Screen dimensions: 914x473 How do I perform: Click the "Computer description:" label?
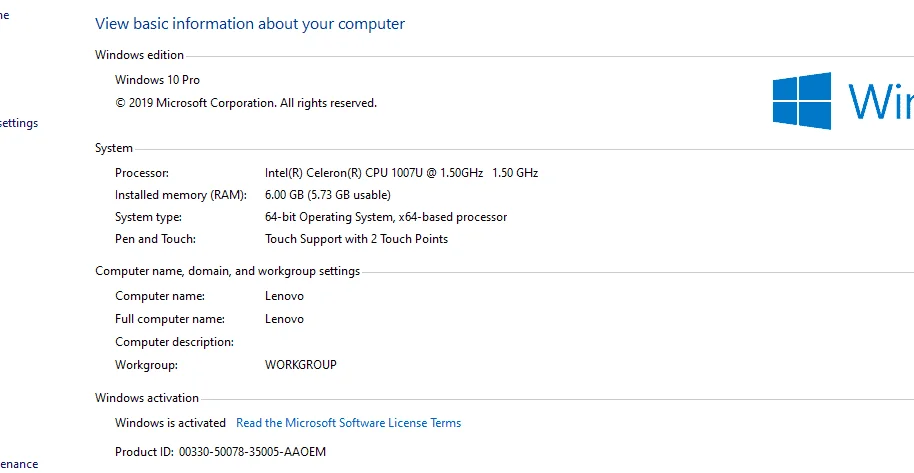174,342
